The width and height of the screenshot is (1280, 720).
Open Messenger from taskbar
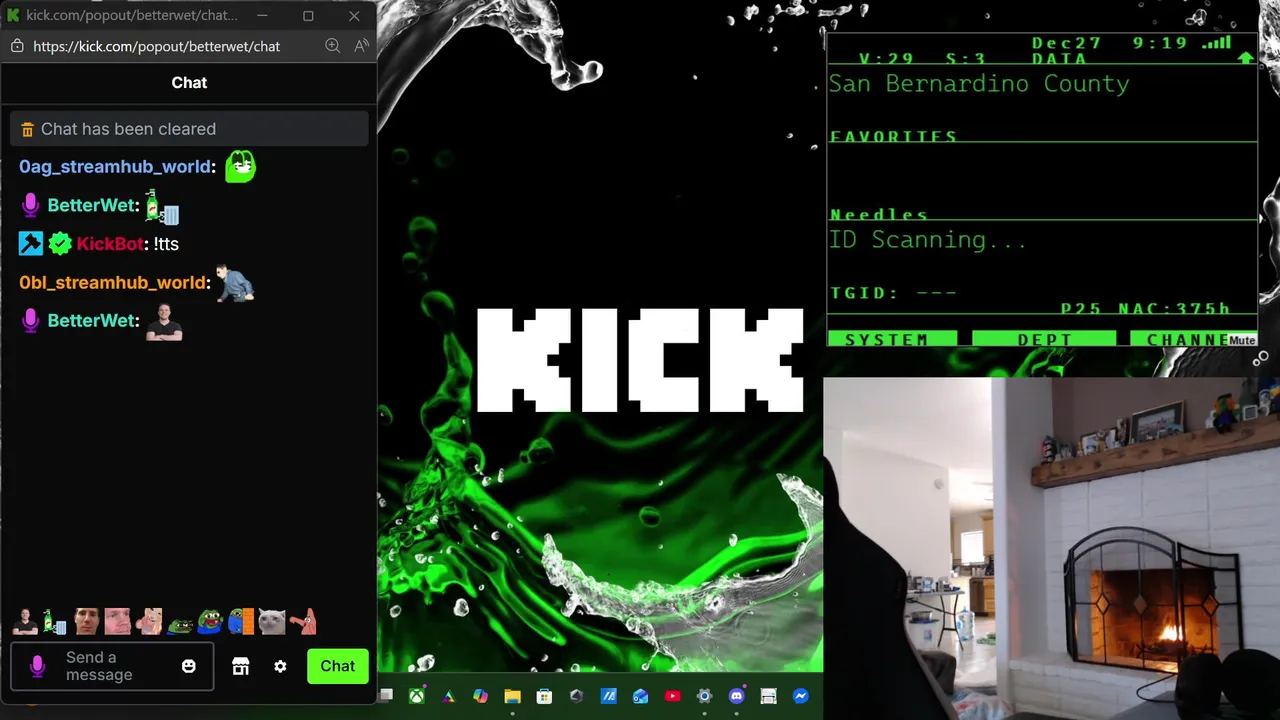[x=801, y=696]
